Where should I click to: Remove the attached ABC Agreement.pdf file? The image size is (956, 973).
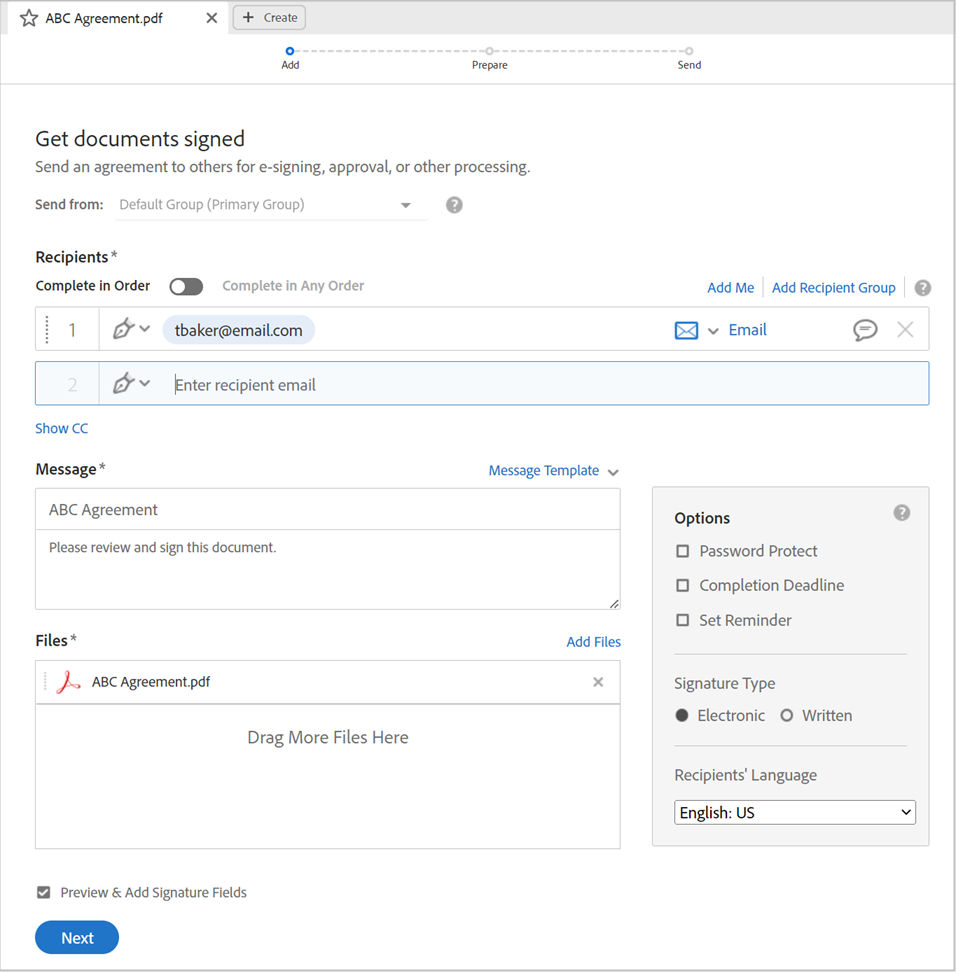point(598,682)
